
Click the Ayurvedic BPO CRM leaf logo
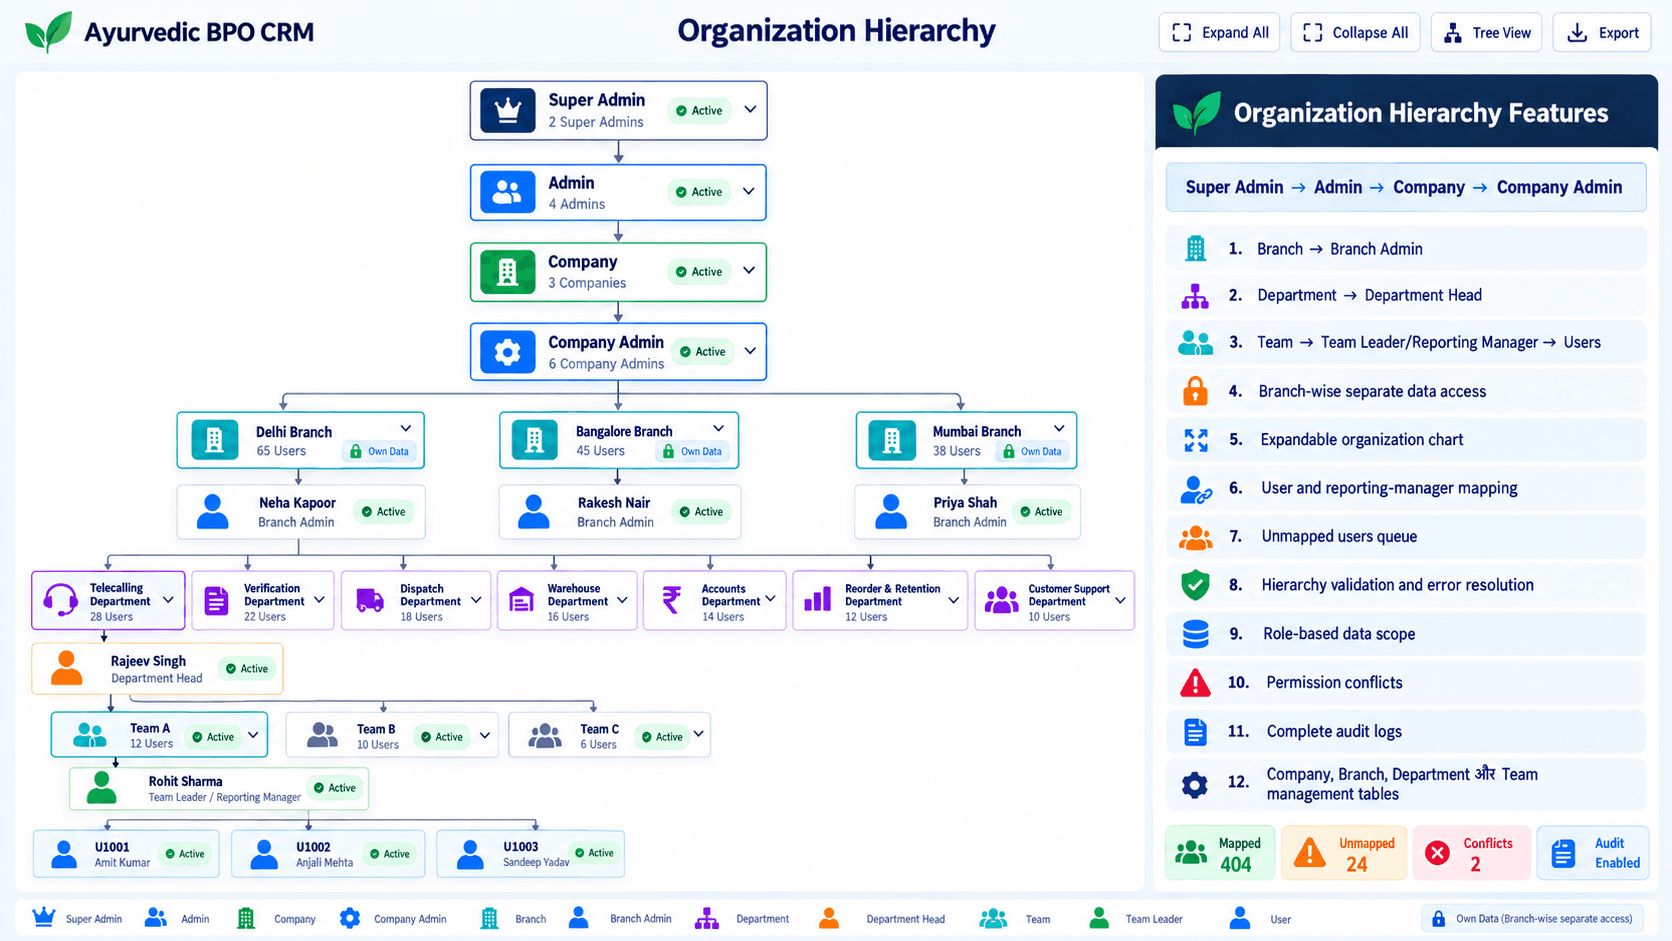click(x=48, y=32)
